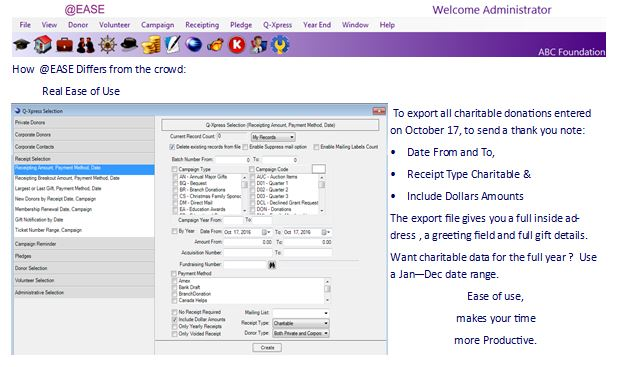Open the Volunteer menu
This screenshot has width=619, height=367.
point(114,24)
